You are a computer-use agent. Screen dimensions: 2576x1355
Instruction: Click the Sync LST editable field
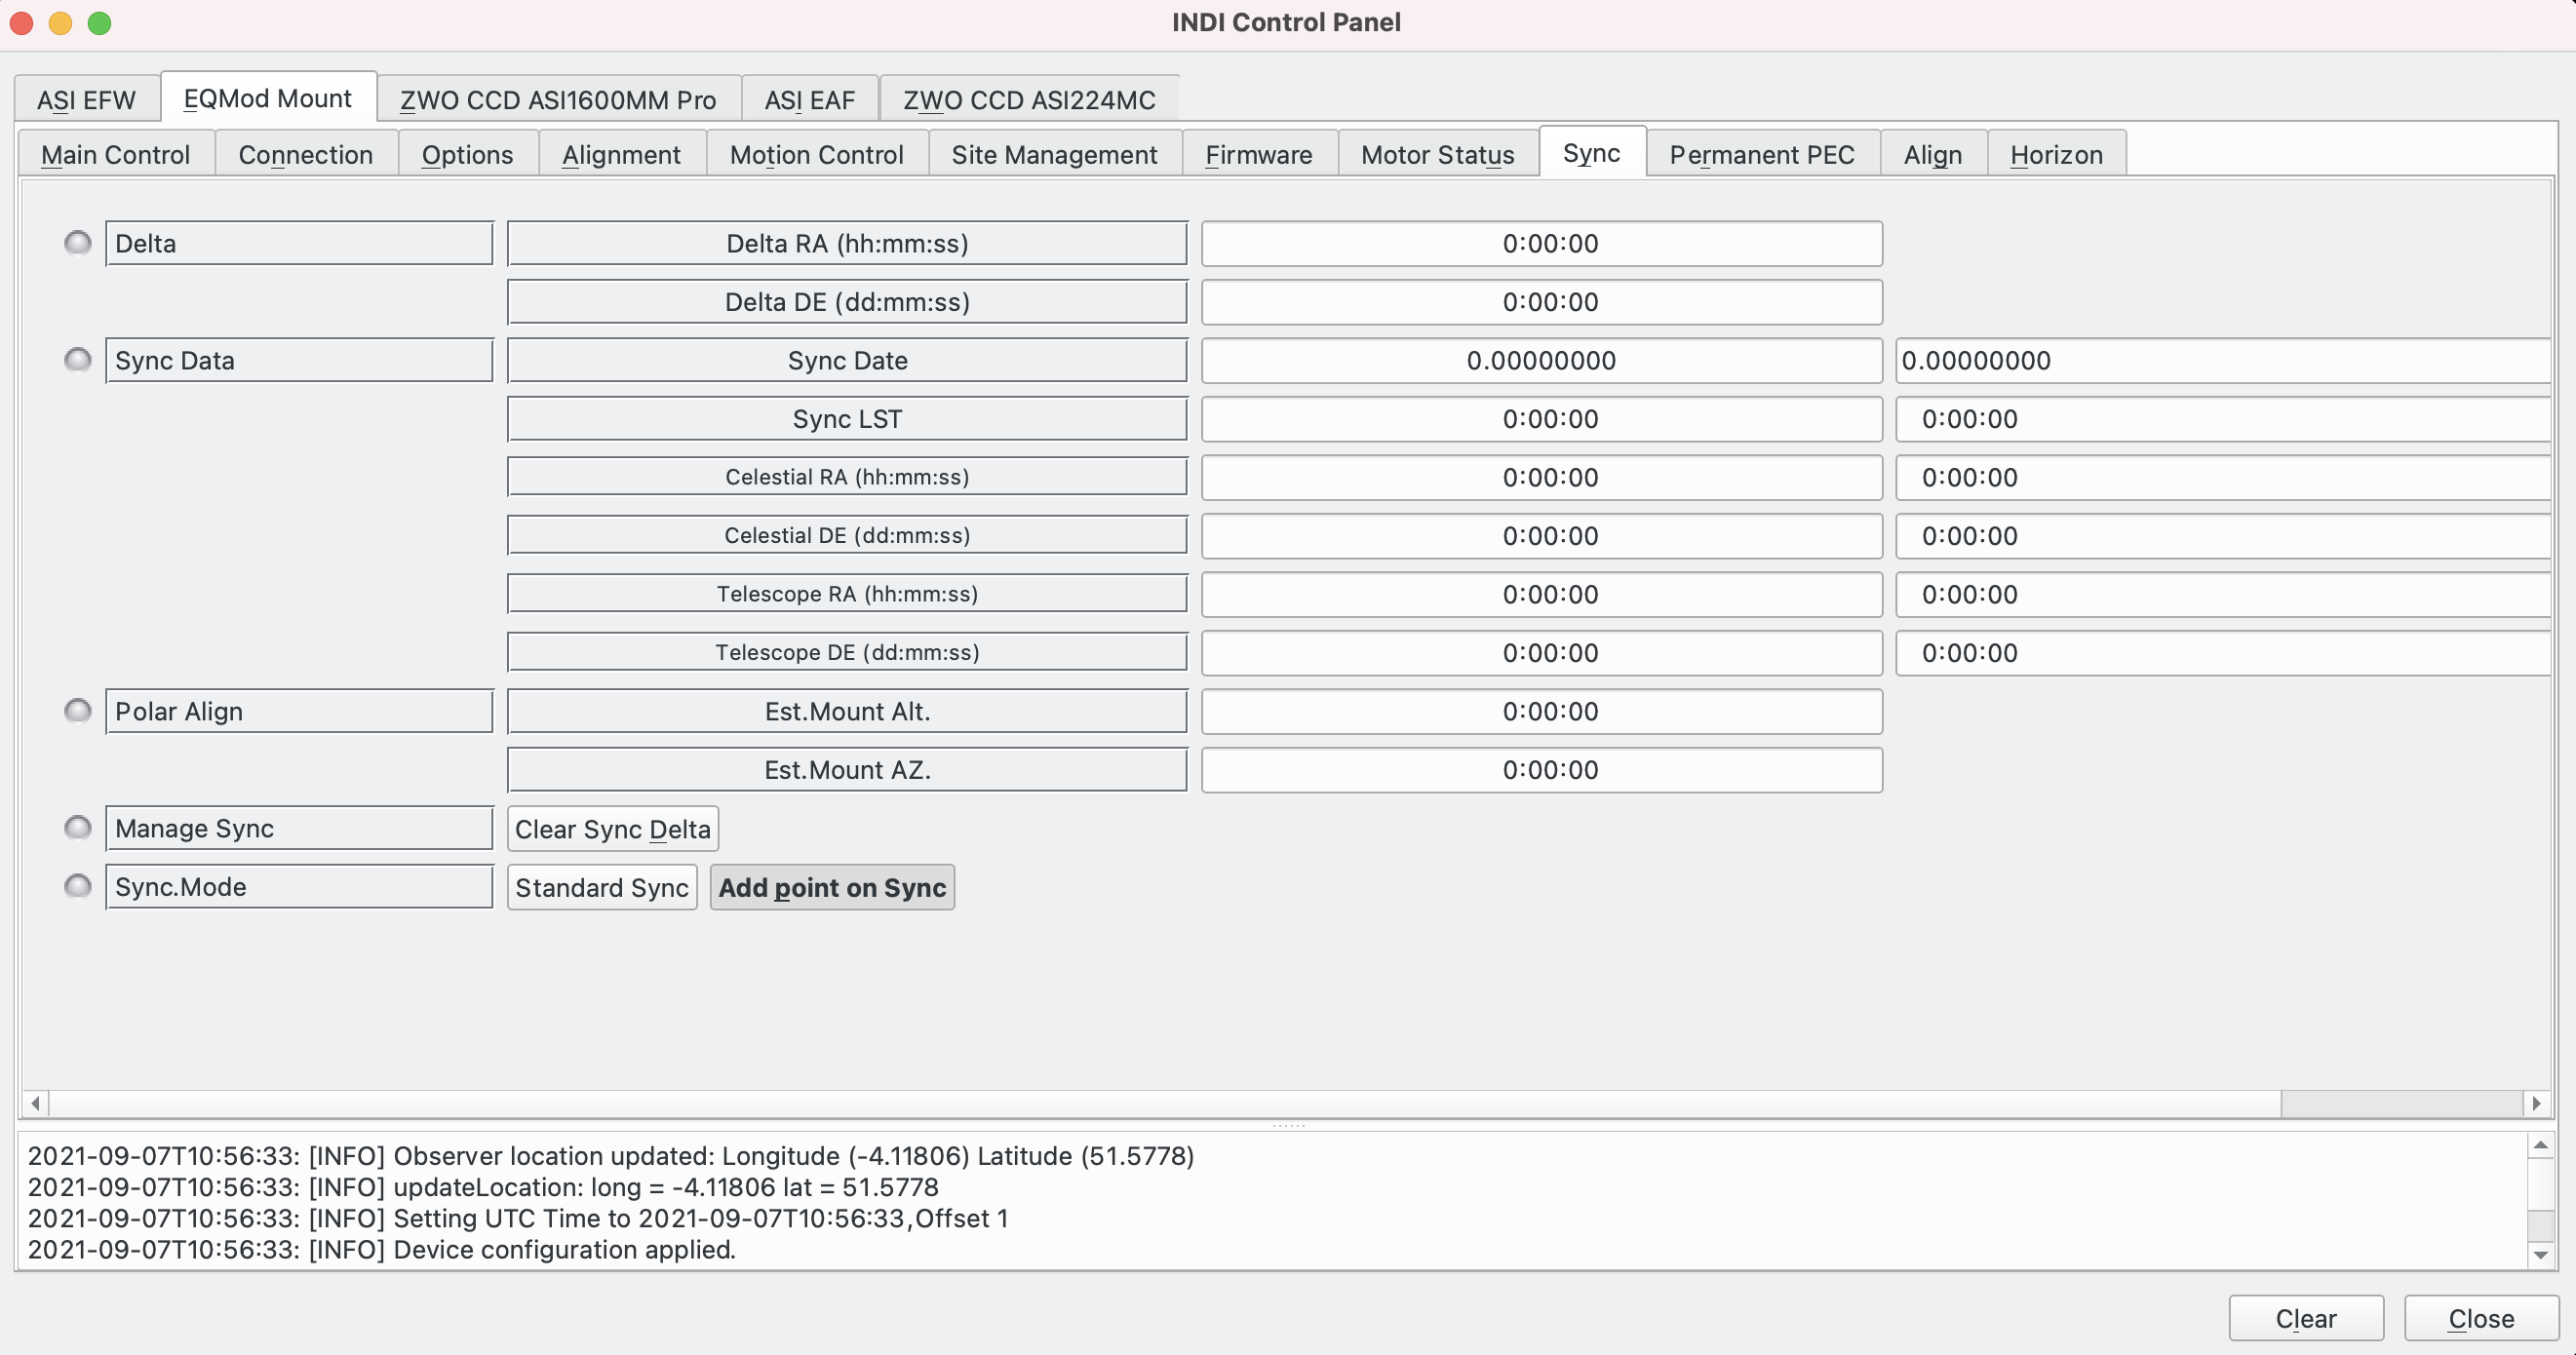(x=2224, y=419)
